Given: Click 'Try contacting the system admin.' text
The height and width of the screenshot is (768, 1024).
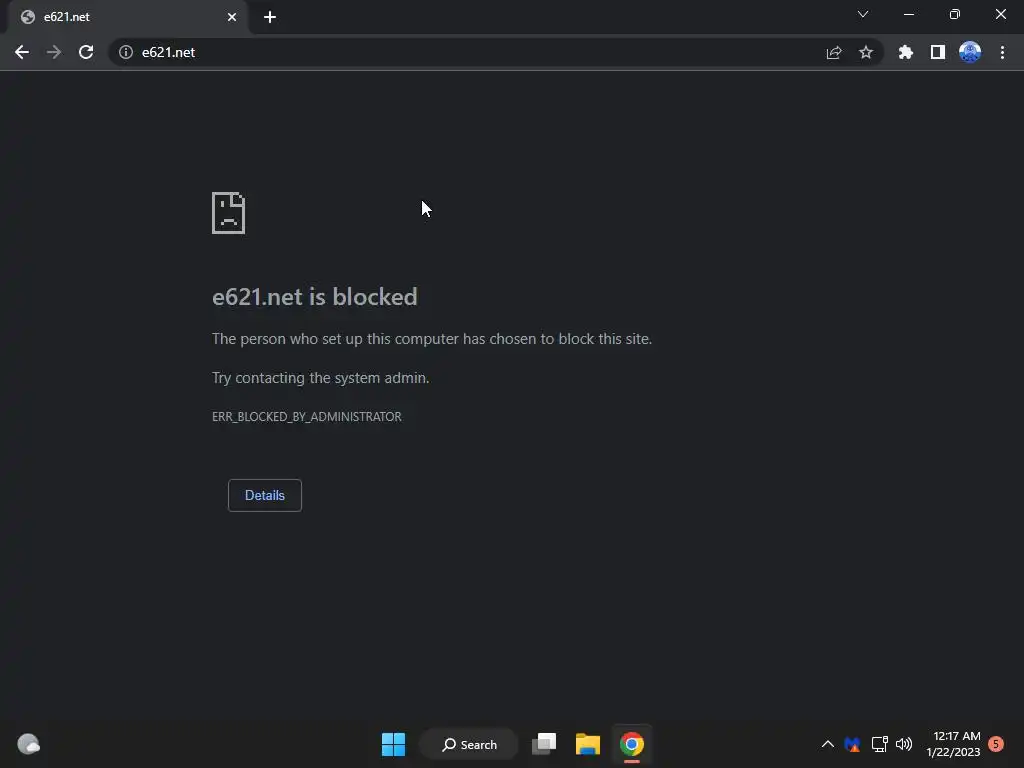Looking at the screenshot, I should click(x=321, y=377).
